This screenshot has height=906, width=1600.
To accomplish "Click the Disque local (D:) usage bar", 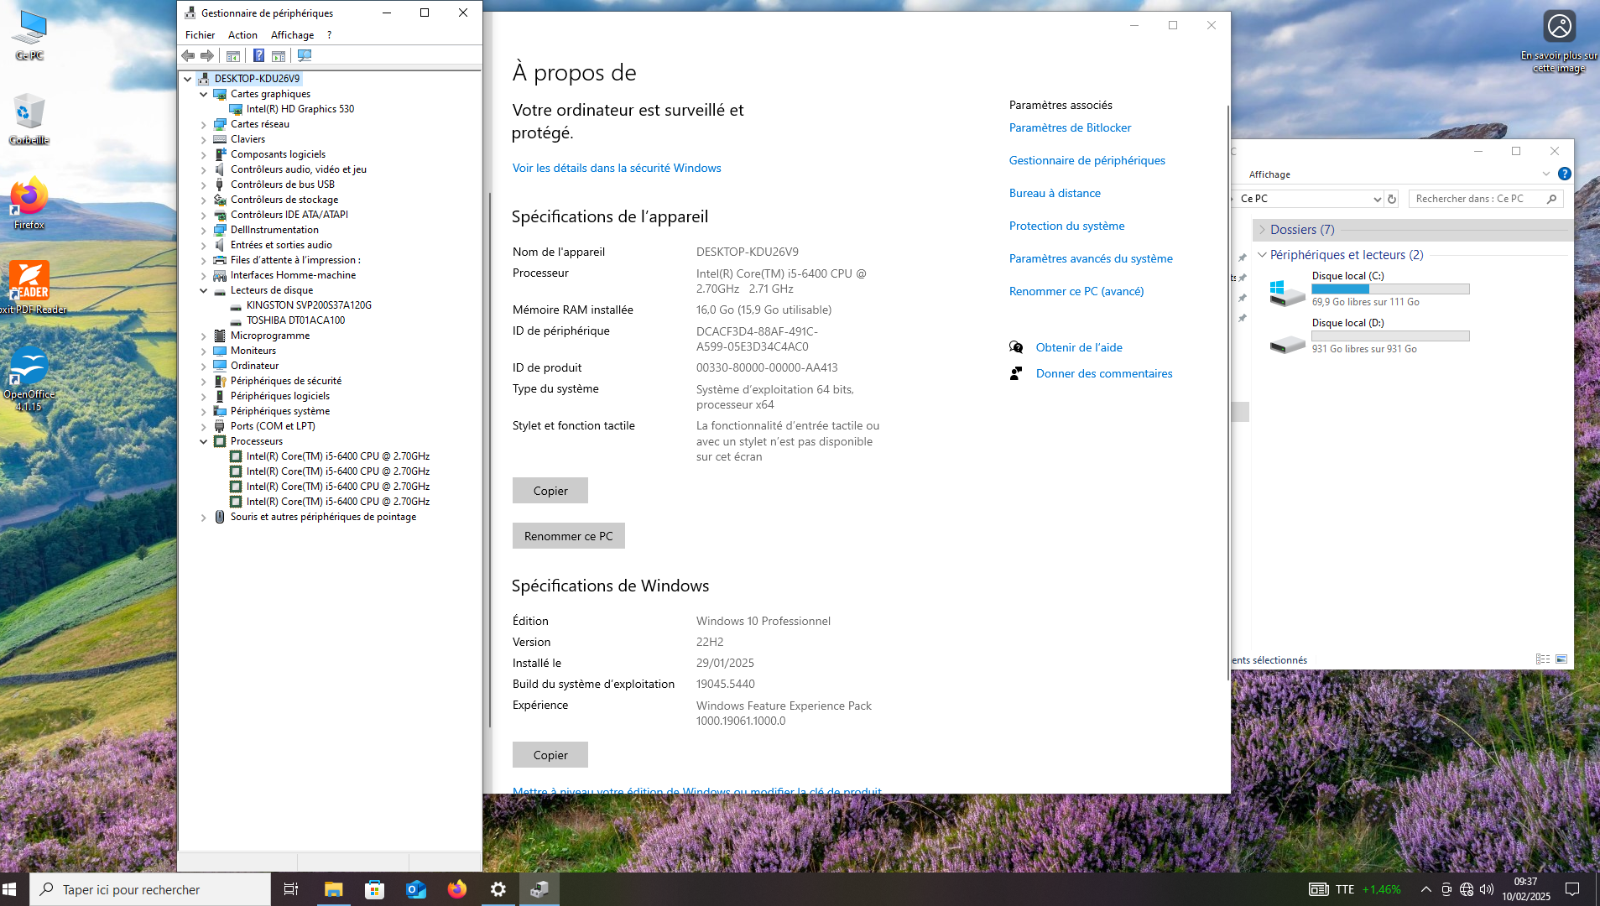I will coord(1390,336).
